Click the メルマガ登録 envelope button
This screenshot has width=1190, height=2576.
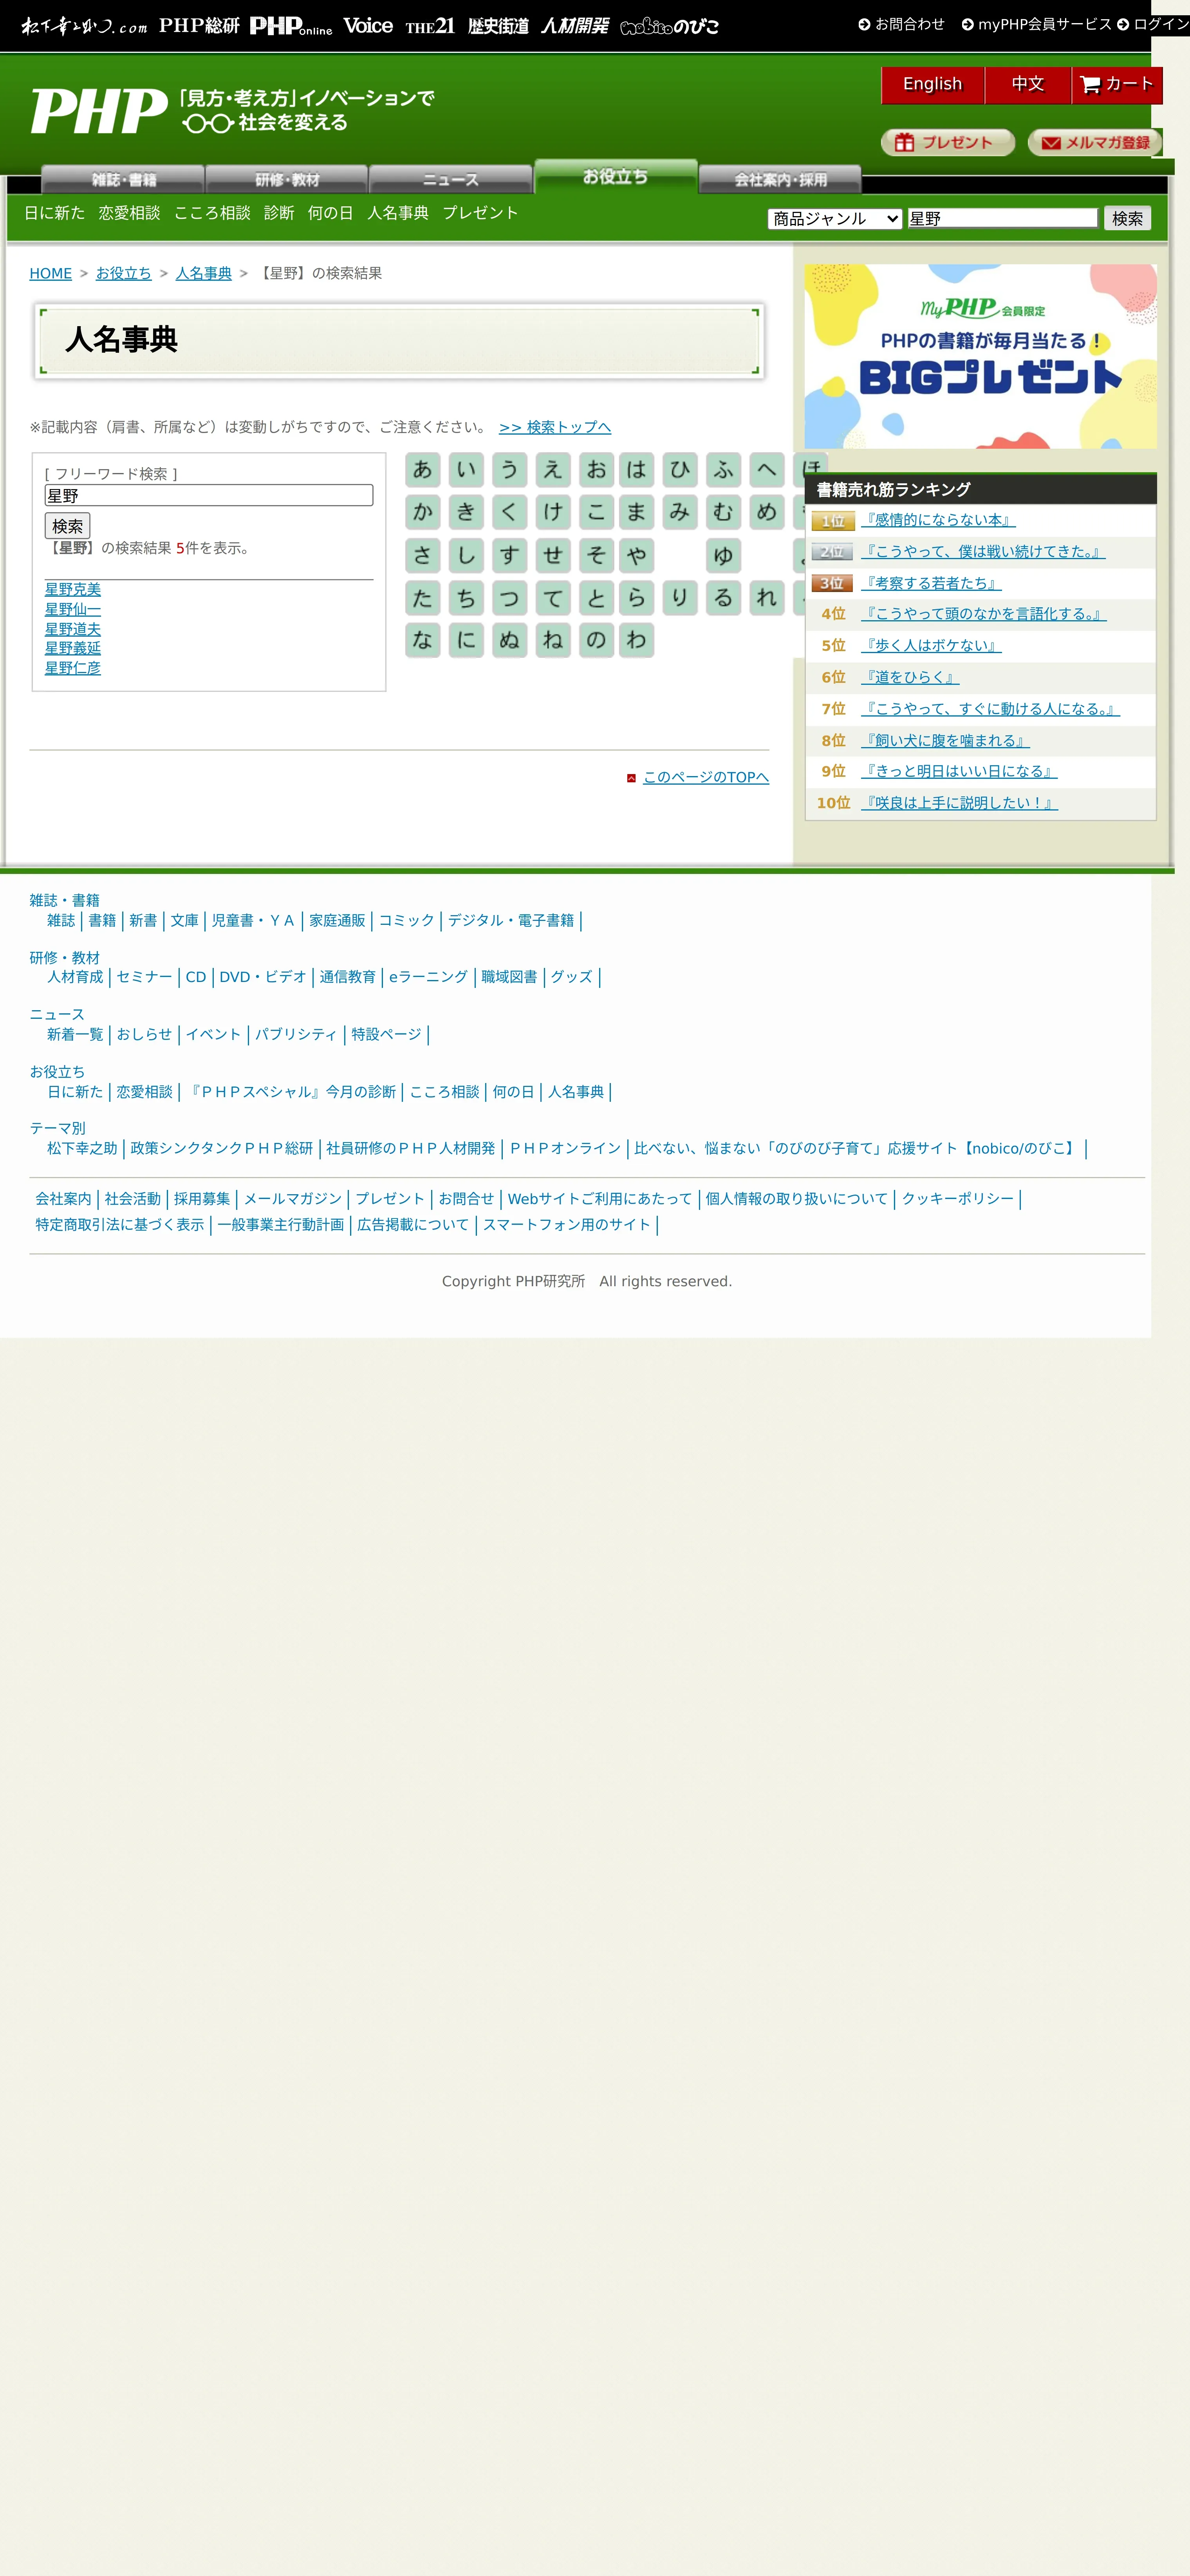1095,143
